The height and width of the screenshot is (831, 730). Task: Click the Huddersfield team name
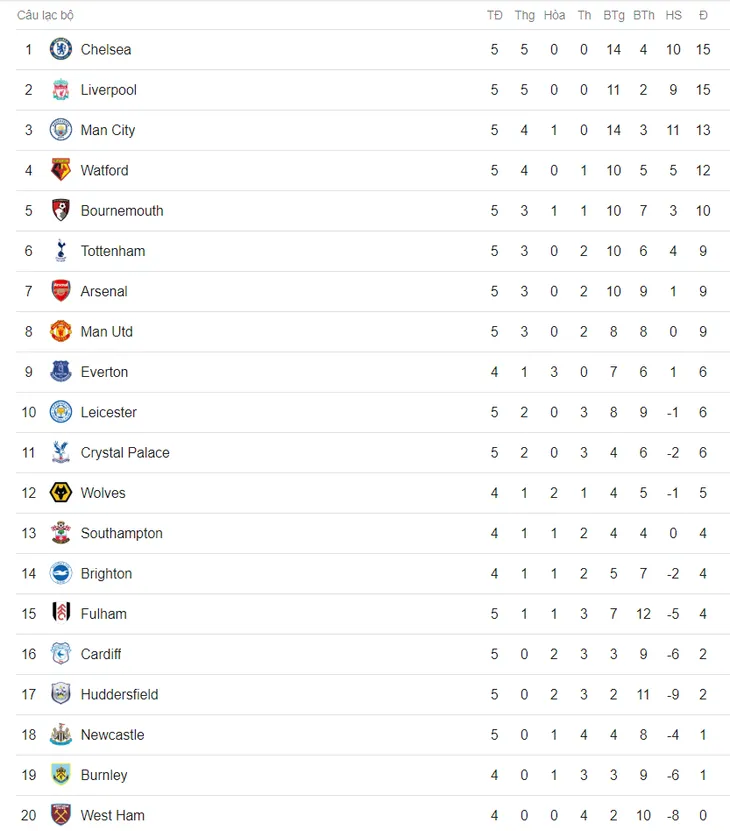pyautogui.click(x=119, y=694)
